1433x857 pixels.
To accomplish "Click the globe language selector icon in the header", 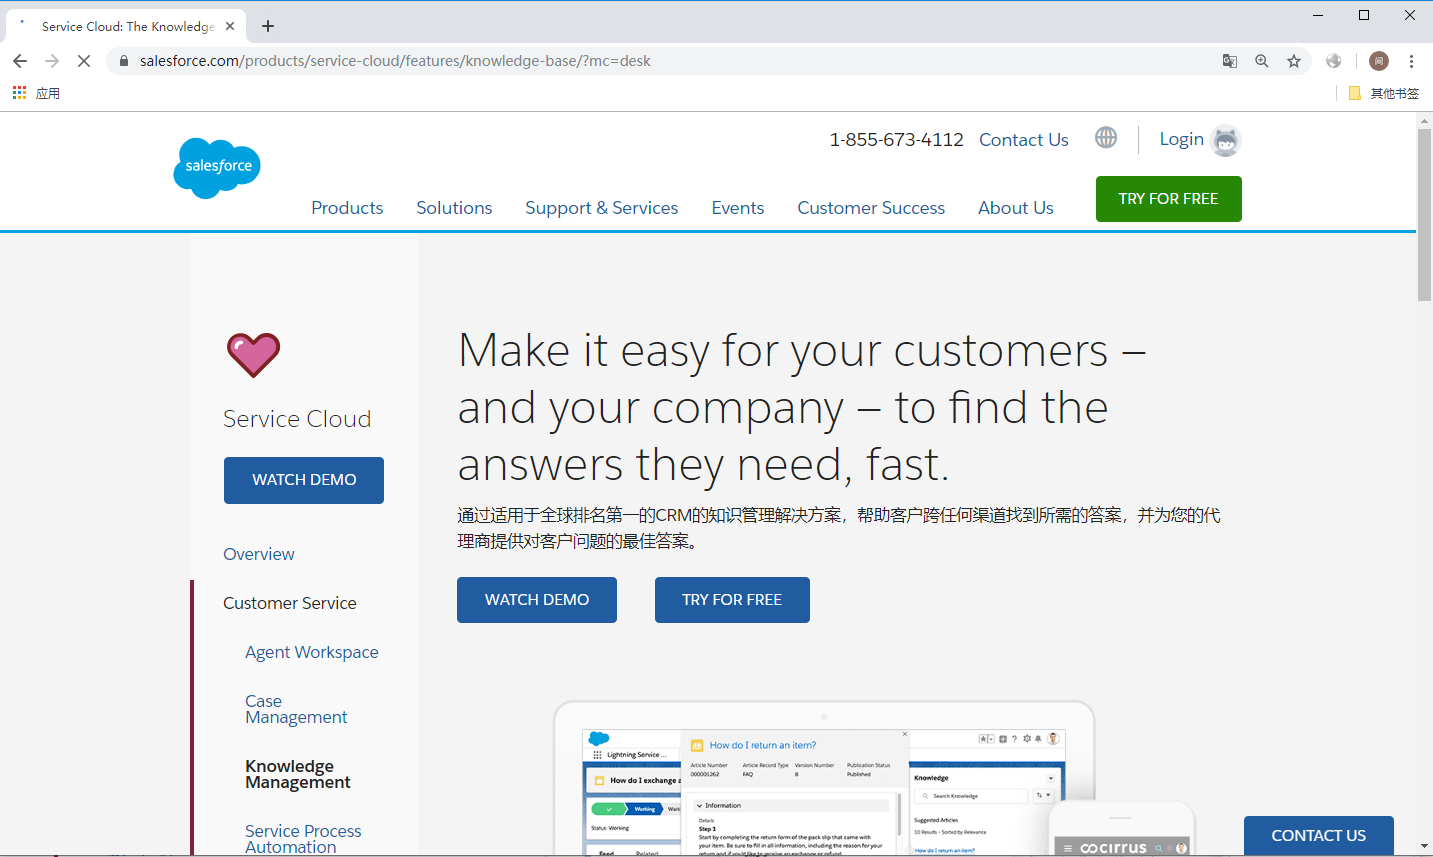I will (1105, 137).
